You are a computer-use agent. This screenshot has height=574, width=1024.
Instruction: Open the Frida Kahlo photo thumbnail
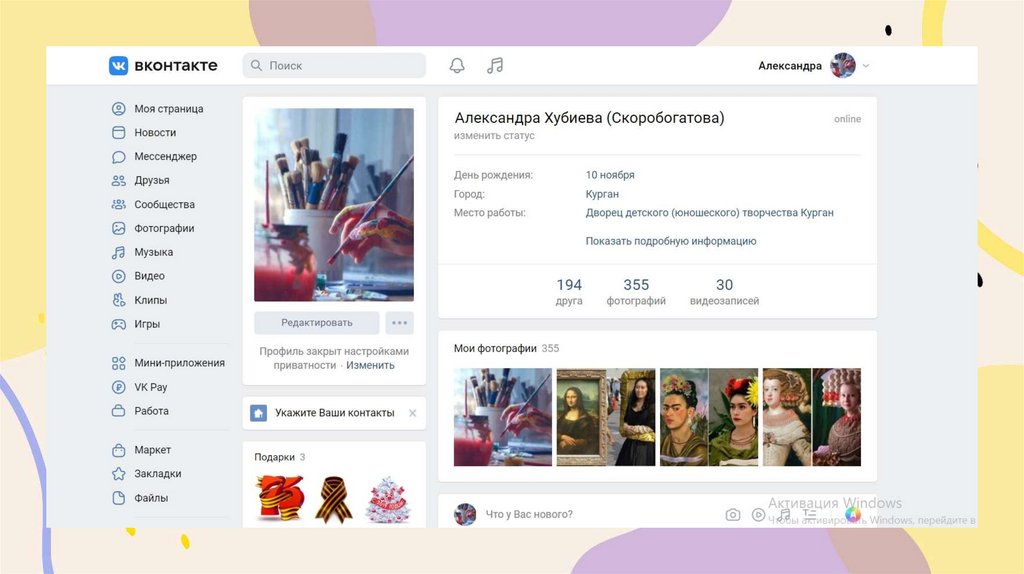coord(709,417)
